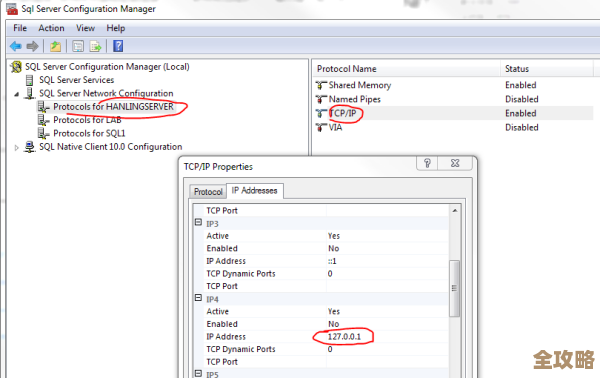This screenshot has height=378, width=600.
Task: Click the Protocols for HANLINGSERVER icon
Action: point(43,107)
